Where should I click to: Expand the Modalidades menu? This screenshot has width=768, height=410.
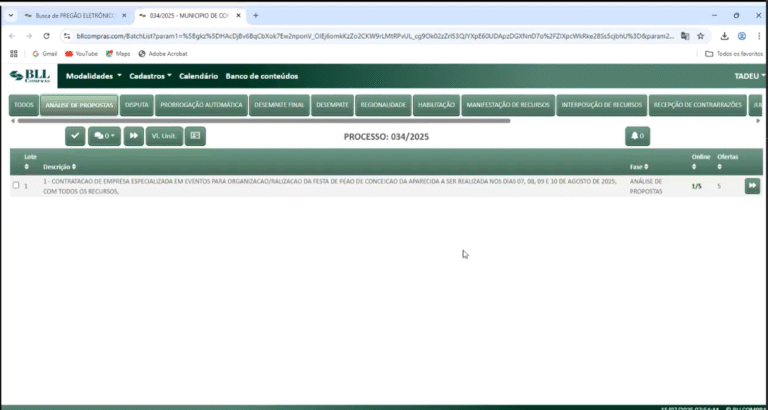tap(94, 76)
